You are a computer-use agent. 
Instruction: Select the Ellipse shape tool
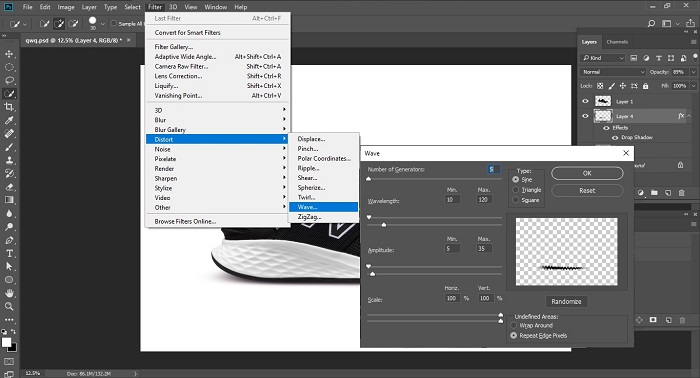(9, 280)
